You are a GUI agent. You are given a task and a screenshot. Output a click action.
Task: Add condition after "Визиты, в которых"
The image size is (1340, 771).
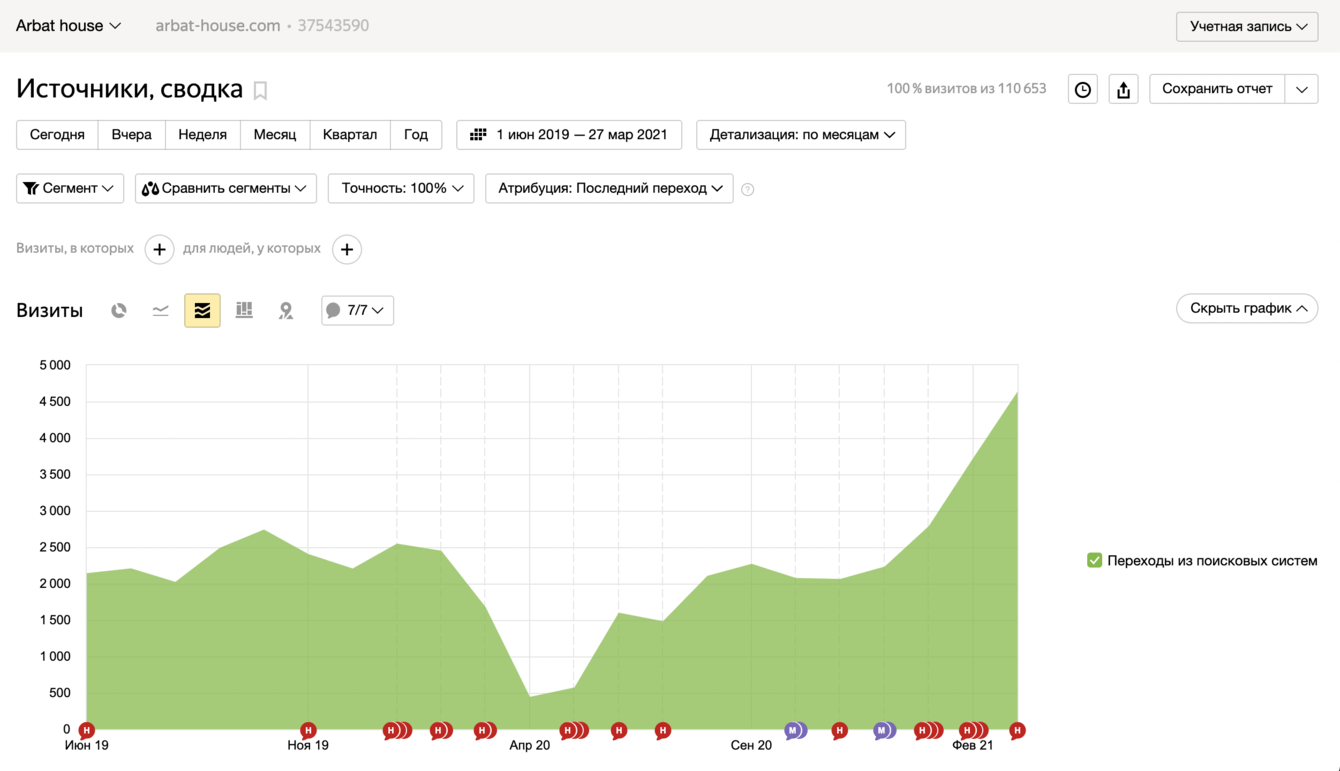point(159,249)
